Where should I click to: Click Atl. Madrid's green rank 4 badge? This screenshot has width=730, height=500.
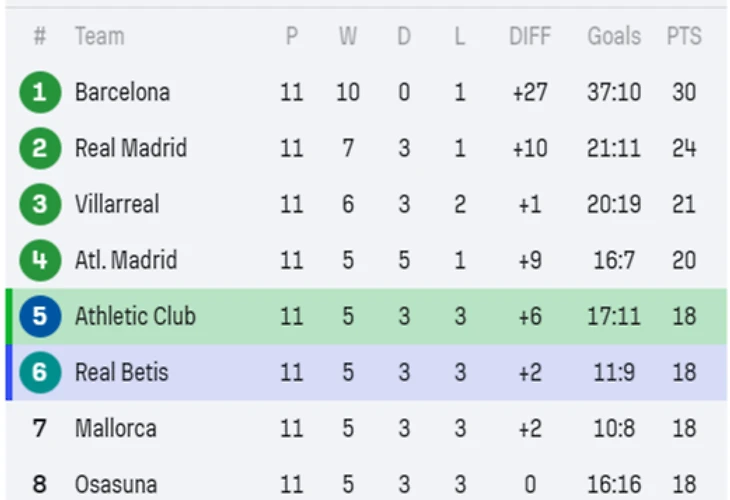(x=40, y=260)
